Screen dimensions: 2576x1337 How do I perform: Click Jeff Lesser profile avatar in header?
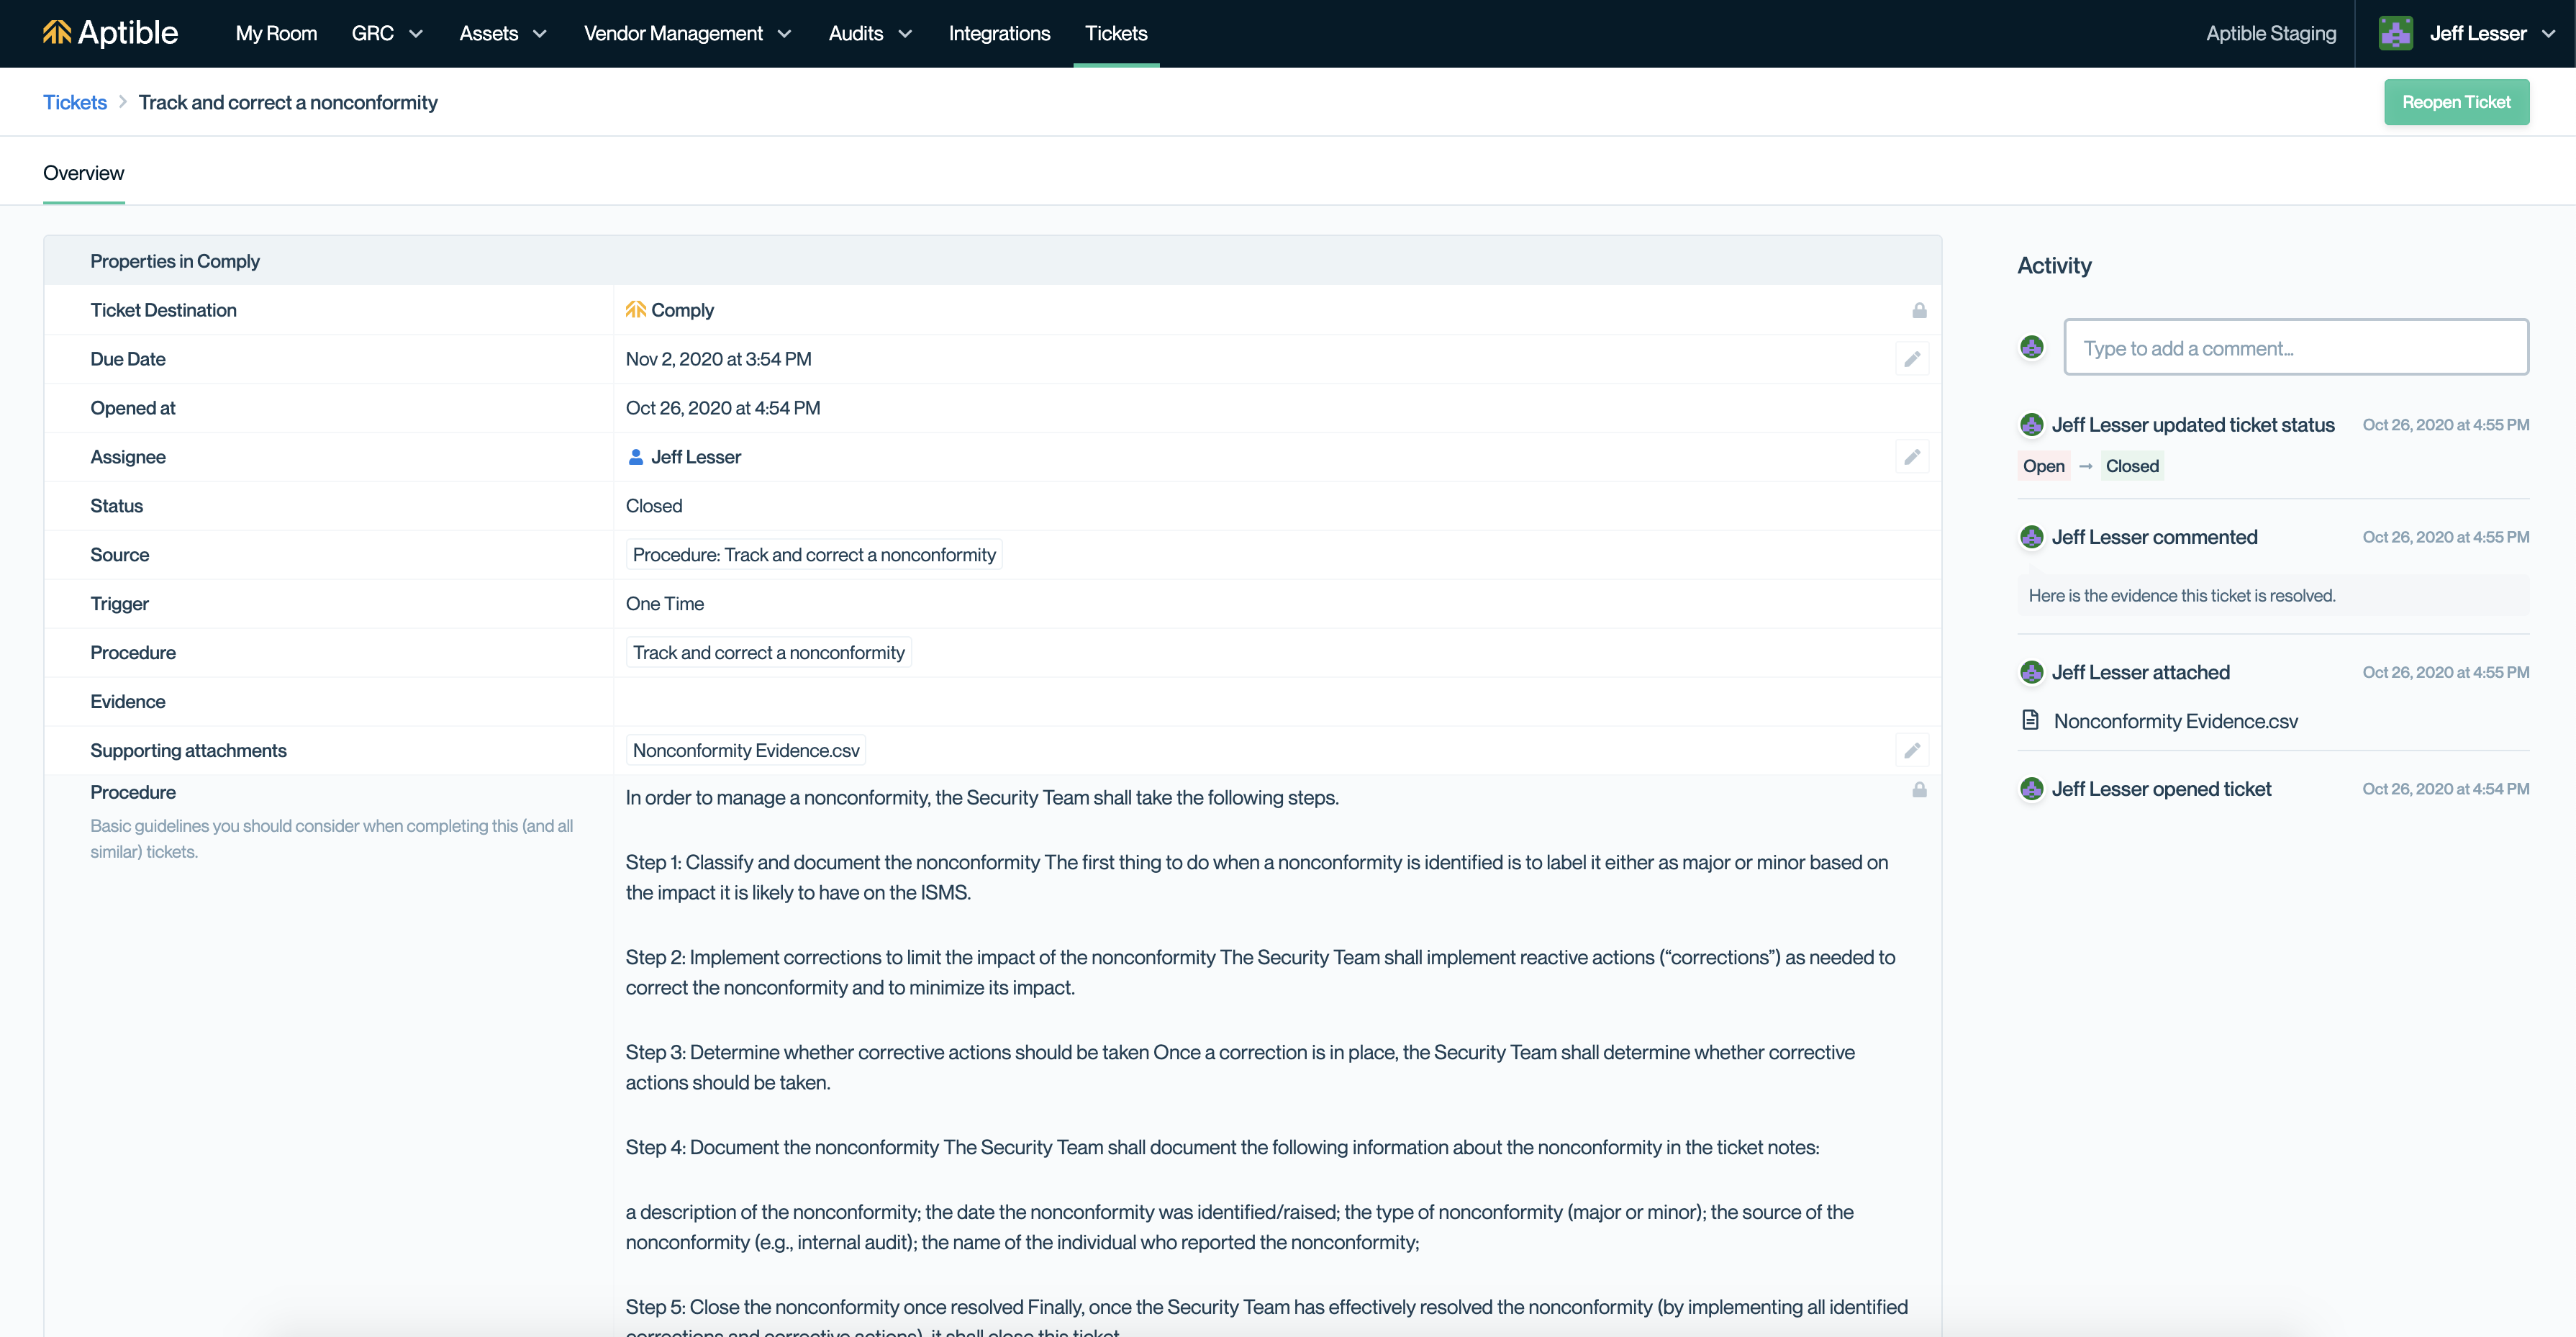click(x=2395, y=33)
